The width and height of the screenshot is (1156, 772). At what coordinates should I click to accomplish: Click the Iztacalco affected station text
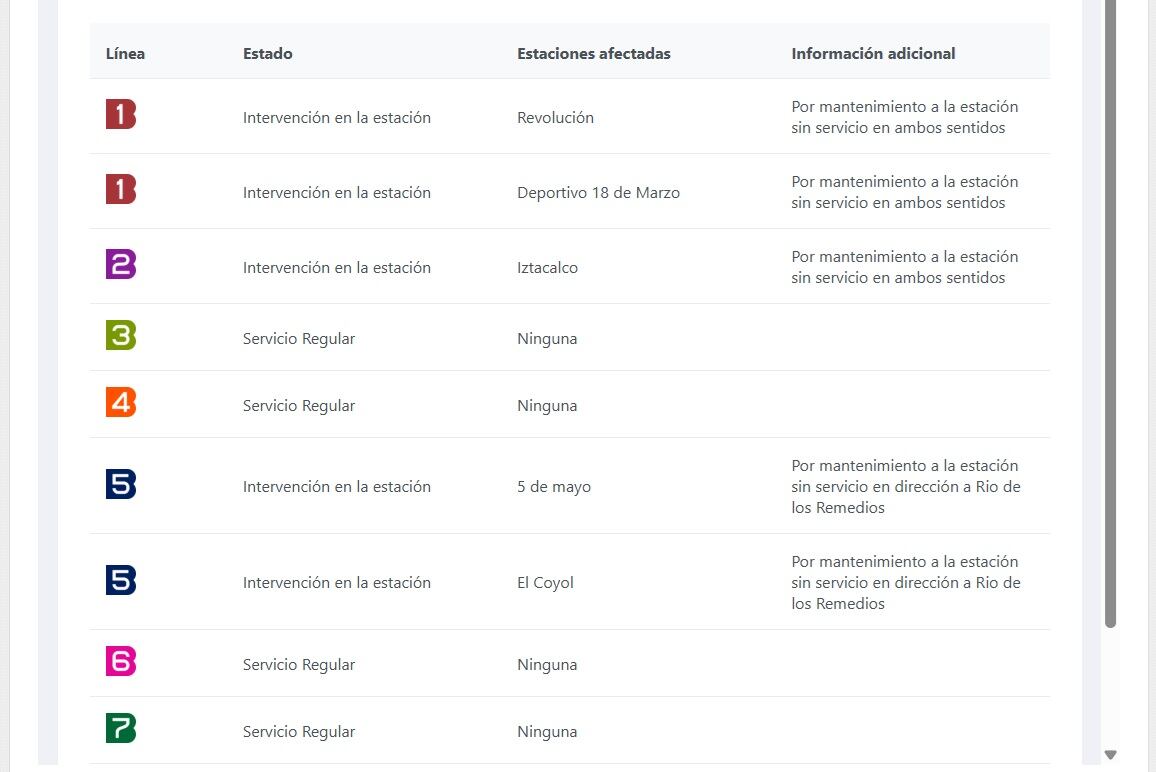(x=547, y=268)
